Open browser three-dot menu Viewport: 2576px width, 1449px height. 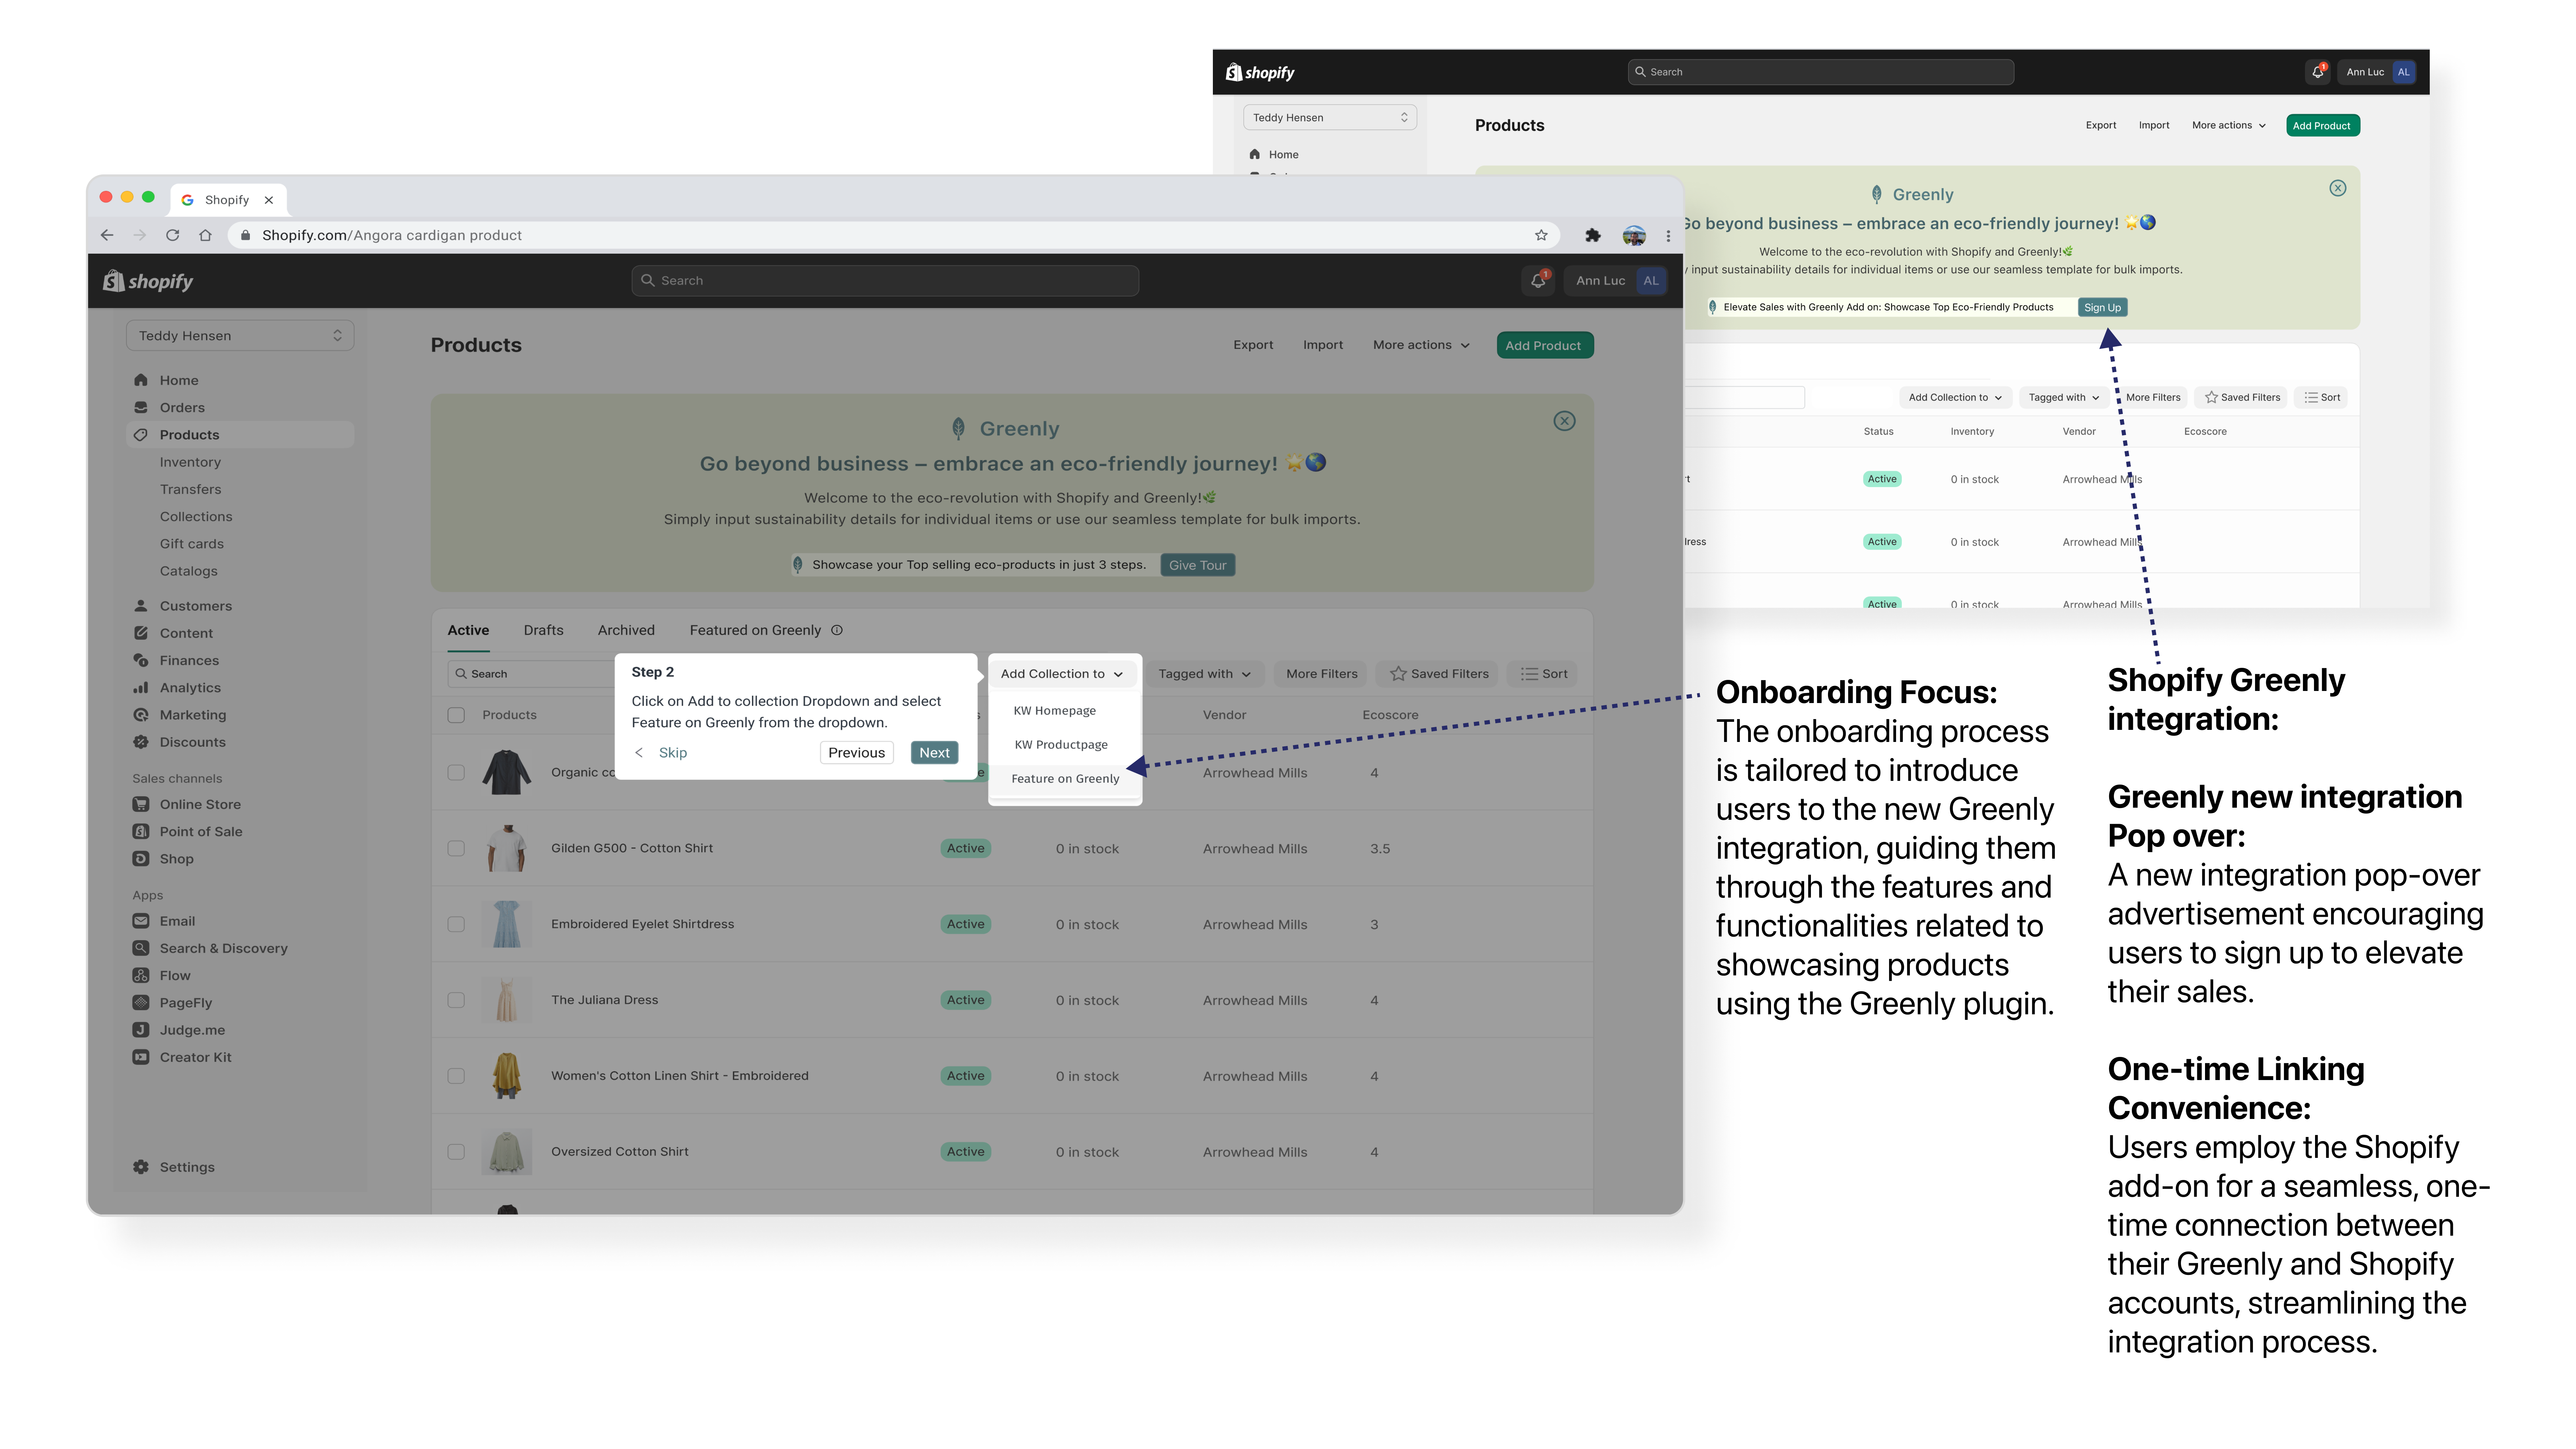point(1668,236)
